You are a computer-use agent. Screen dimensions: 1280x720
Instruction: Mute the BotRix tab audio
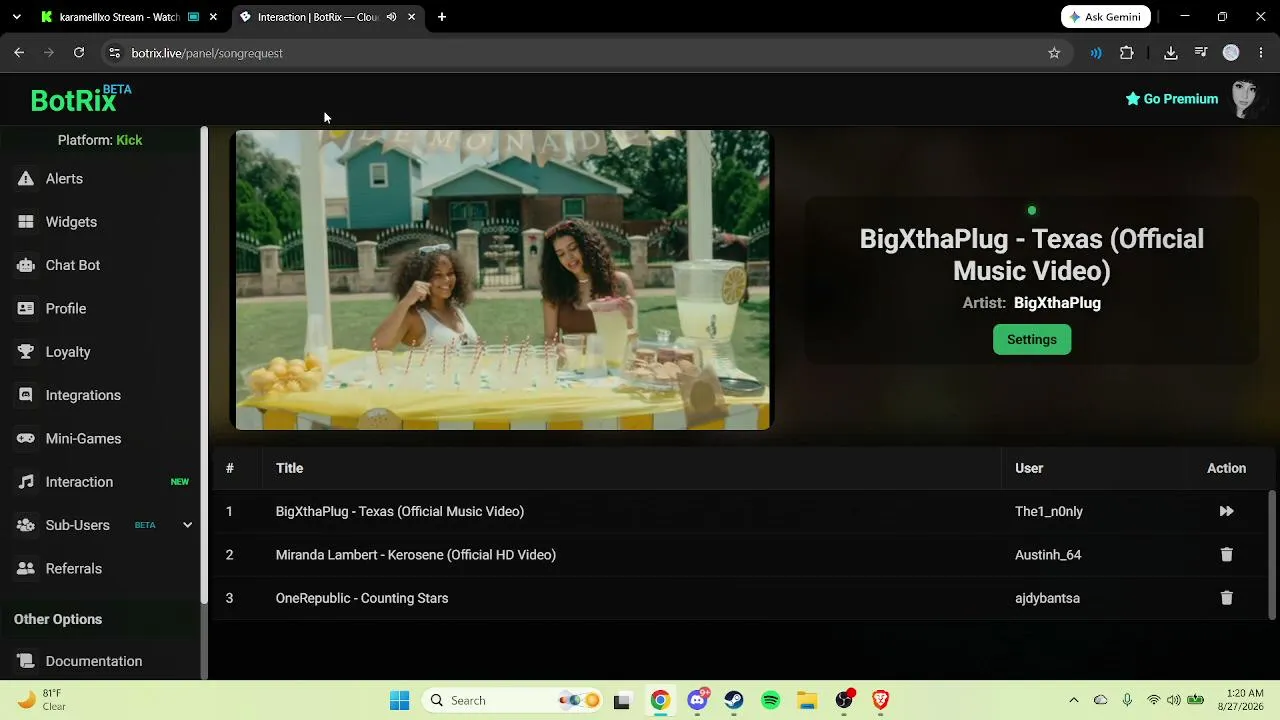391,17
